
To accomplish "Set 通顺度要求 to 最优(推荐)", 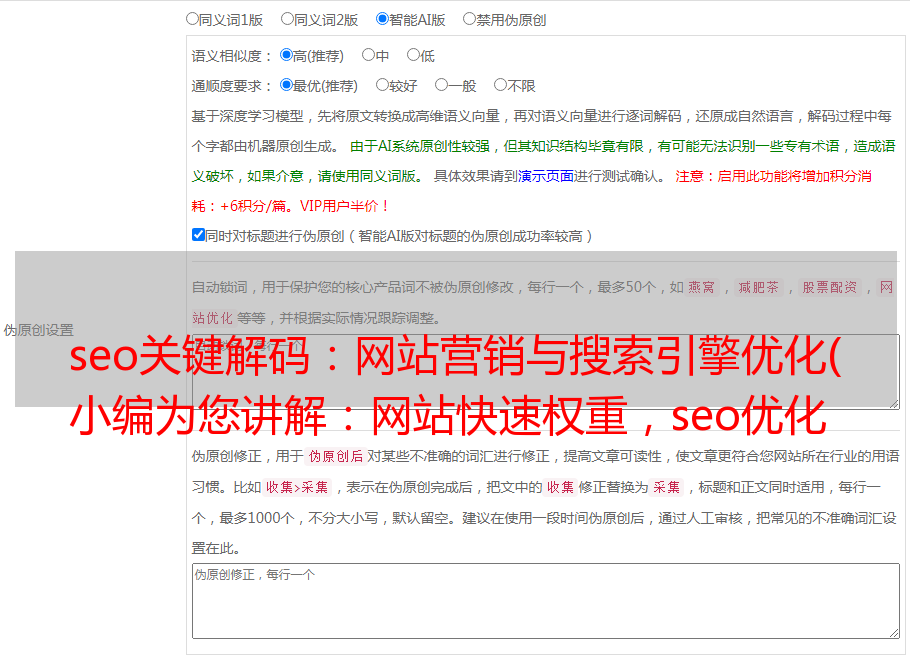I will pos(286,85).
